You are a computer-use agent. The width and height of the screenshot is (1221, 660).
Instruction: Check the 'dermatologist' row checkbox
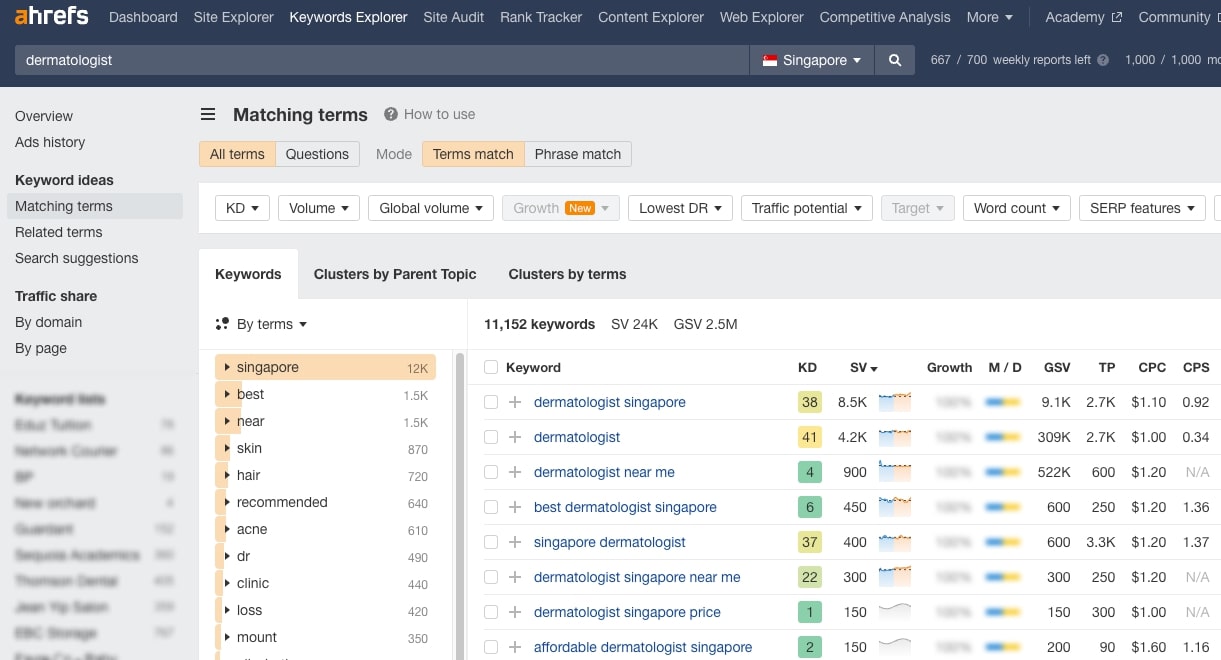(x=491, y=437)
